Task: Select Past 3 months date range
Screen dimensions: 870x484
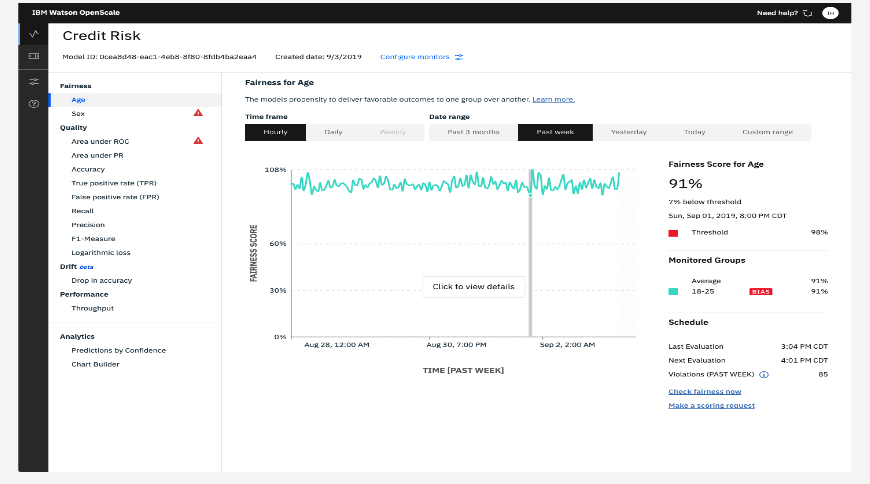Action: point(473,132)
